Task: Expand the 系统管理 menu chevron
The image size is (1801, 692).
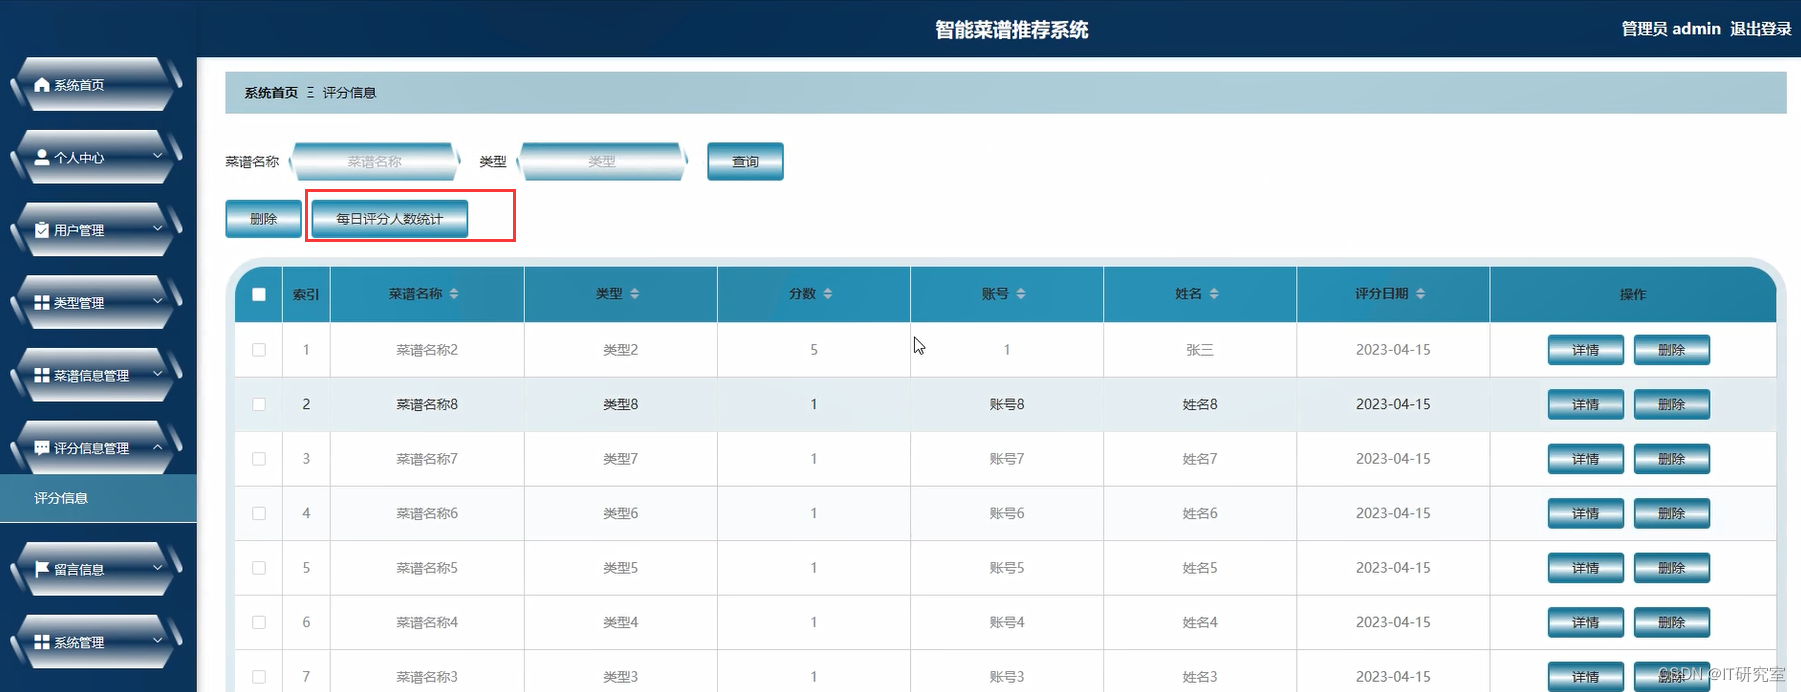Action: coord(157,641)
